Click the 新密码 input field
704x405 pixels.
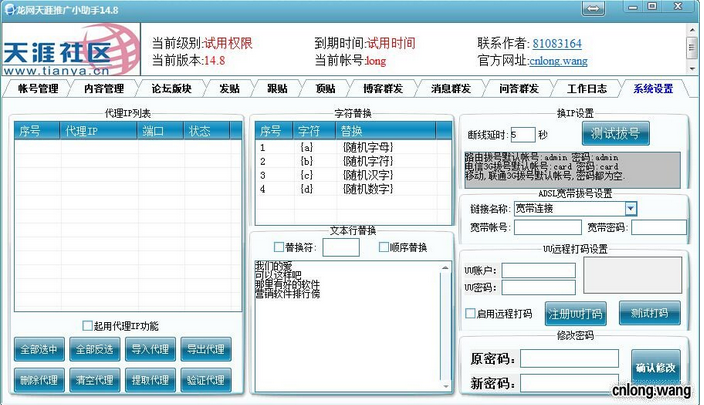[569, 383]
